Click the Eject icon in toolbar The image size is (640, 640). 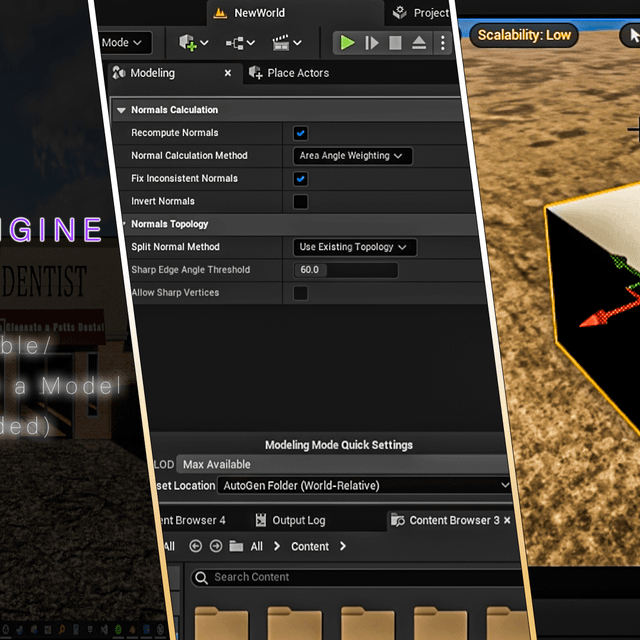tap(419, 43)
